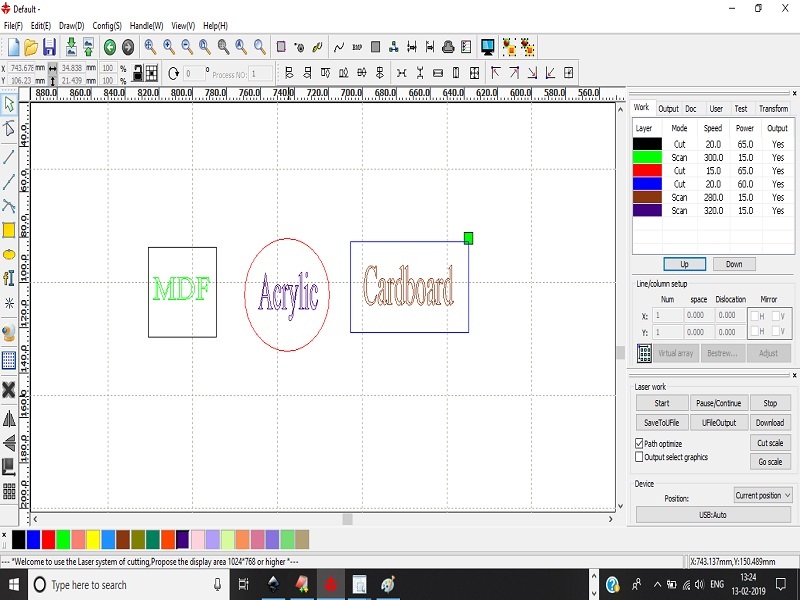
Task: Toggle Y row Mirror H checkbox
Action: [755, 331]
